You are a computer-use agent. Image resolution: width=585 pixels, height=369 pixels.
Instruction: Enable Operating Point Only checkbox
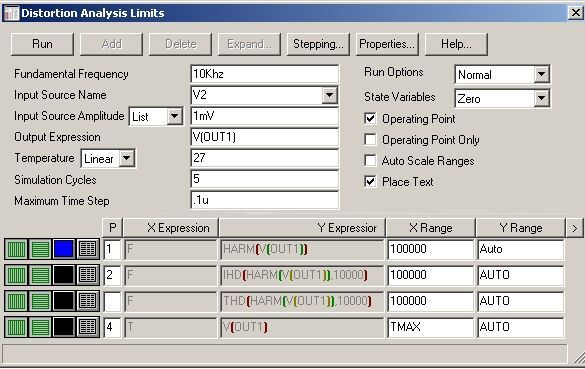click(x=370, y=140)
